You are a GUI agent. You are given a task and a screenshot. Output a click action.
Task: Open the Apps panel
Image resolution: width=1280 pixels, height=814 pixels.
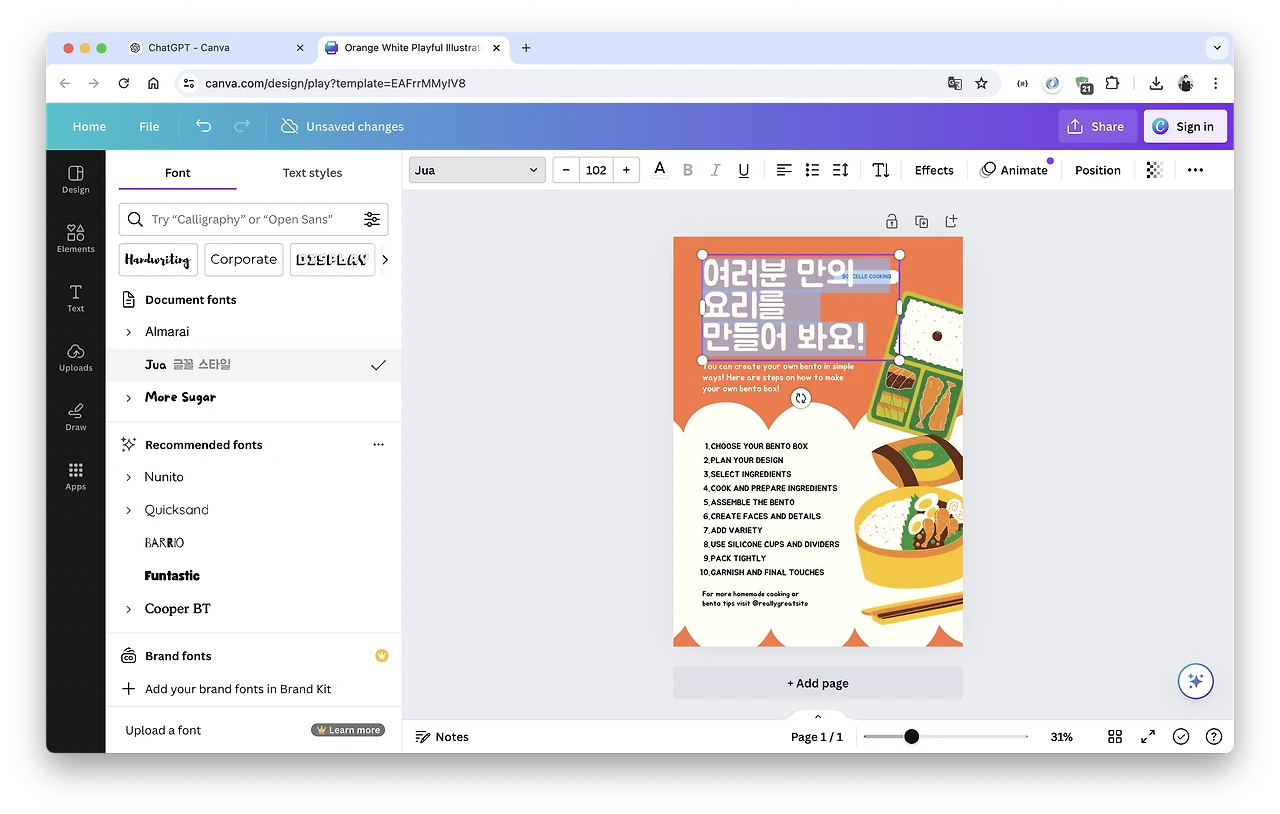pyautogui.click(x=76, y=476)
